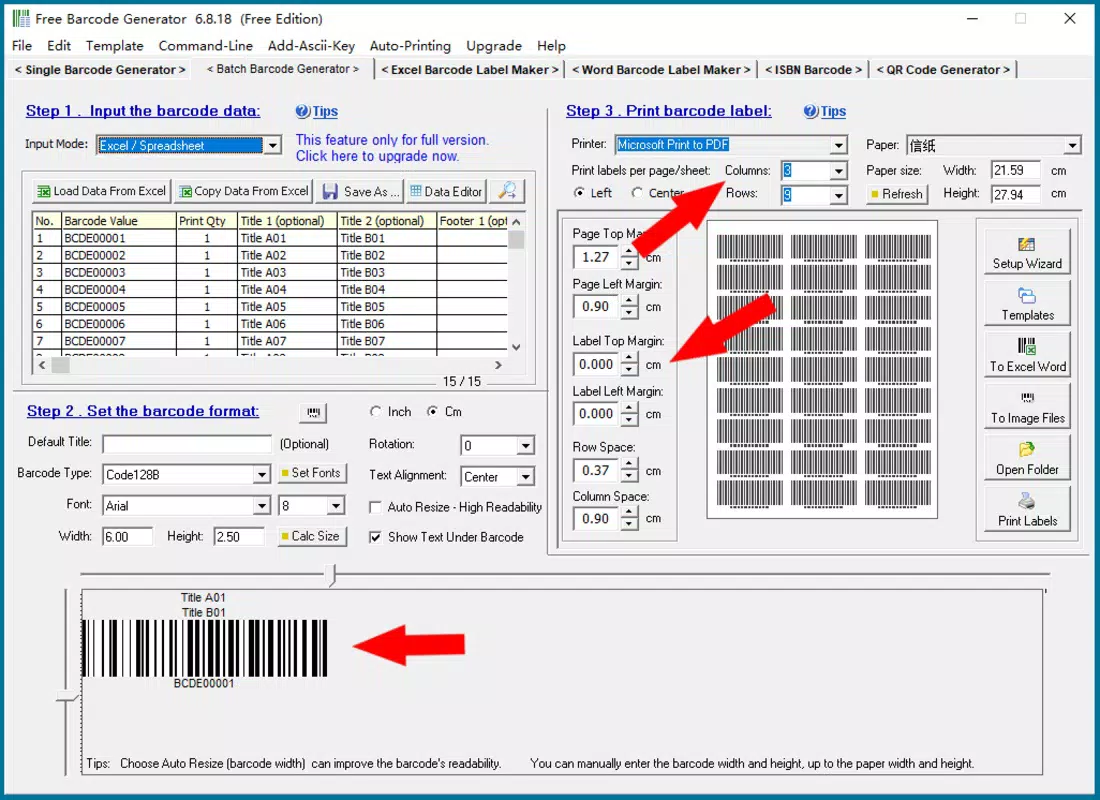Export To Image Files
This screenshot has width=1100, height=800.
click(x=1027, y=407)
